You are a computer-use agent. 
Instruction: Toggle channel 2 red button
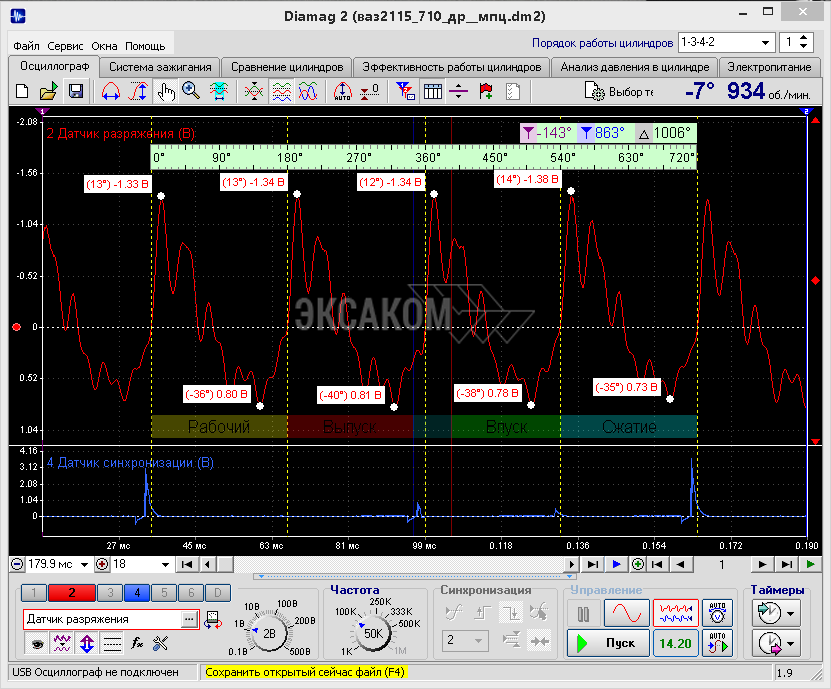[x=71, y=593]
